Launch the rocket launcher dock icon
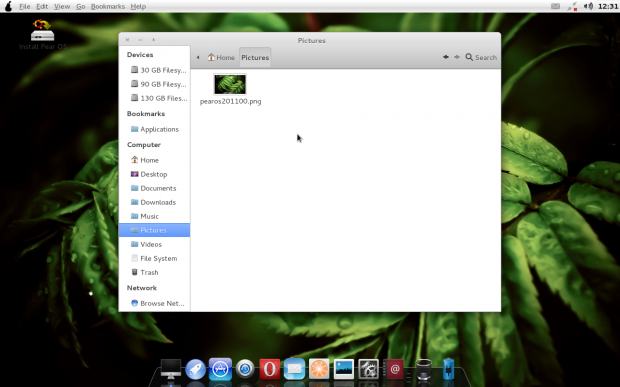Viewport: 620px width, 387px height. (195, 369)
